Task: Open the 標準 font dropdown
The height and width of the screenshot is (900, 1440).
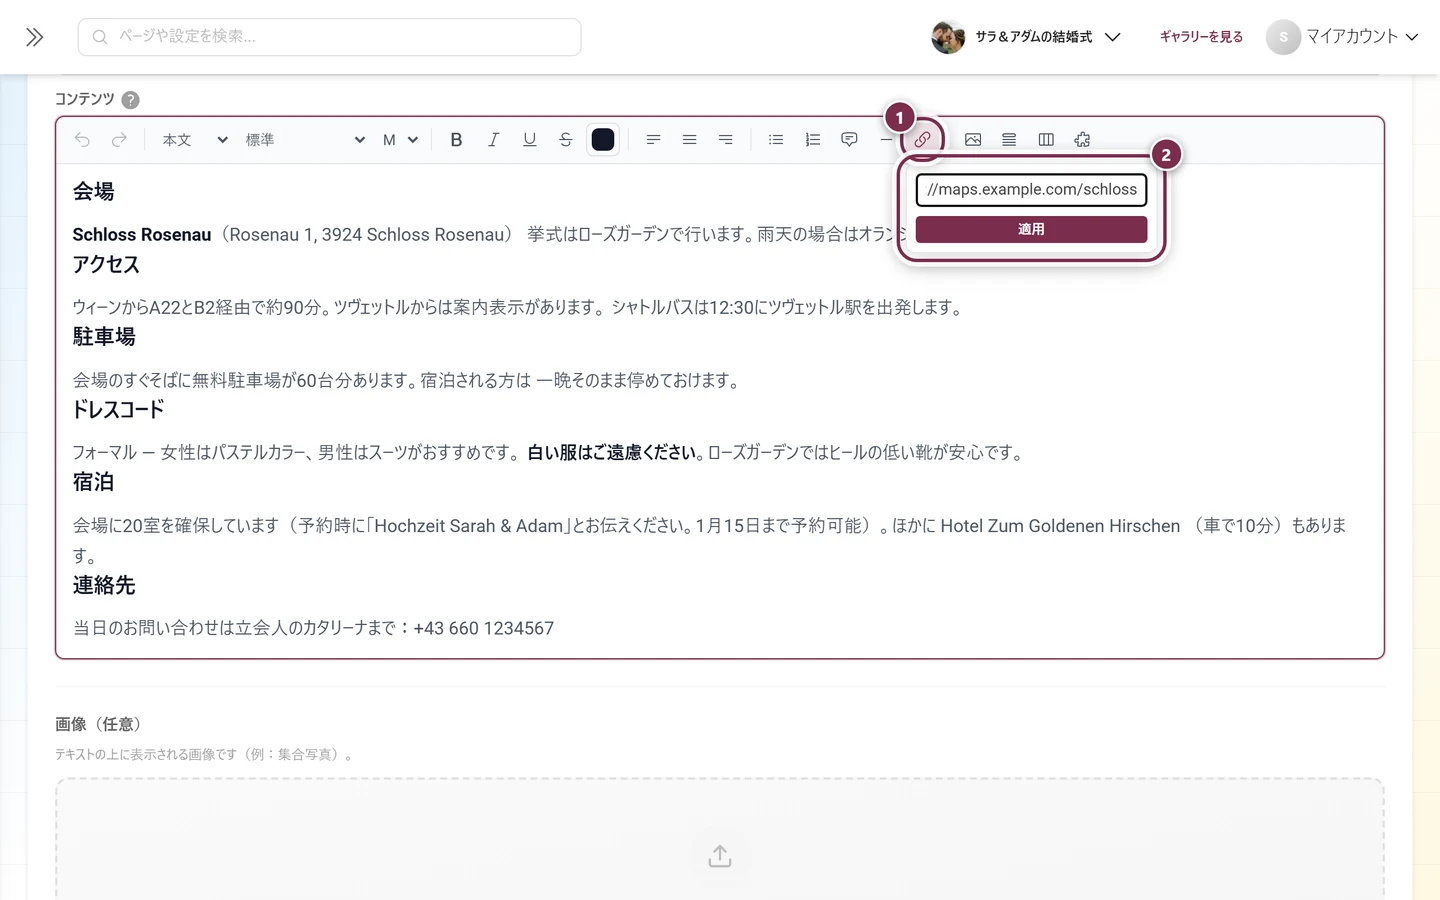Action: click(x=305, y=140)
